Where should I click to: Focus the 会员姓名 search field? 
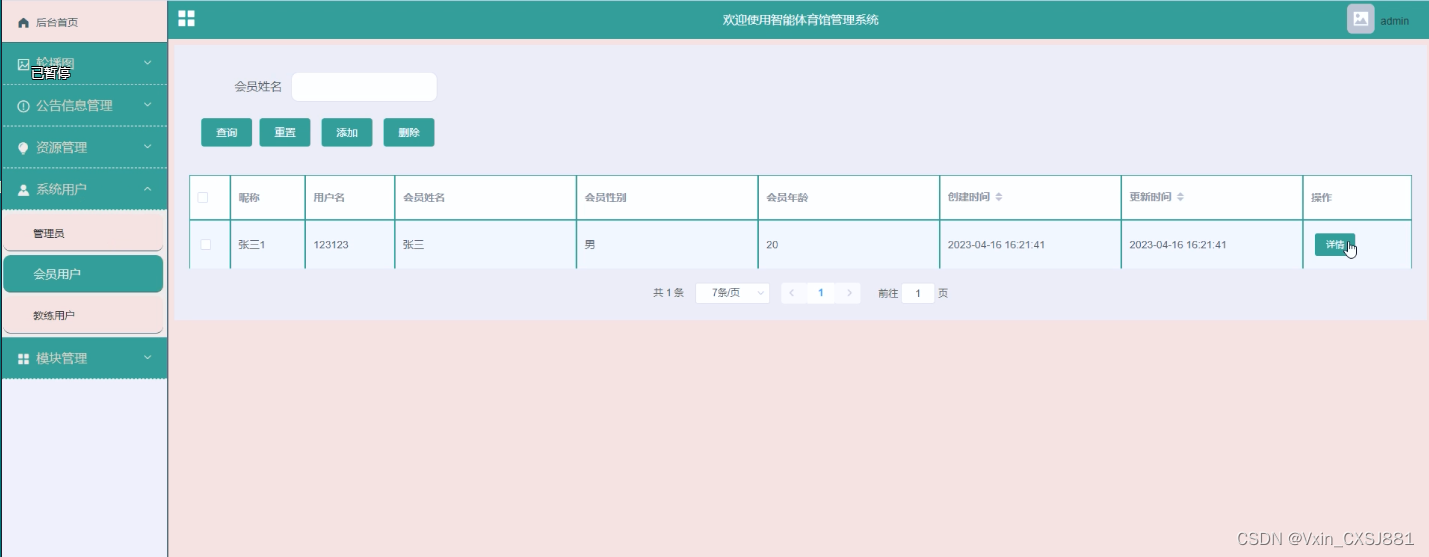(364, 87)
